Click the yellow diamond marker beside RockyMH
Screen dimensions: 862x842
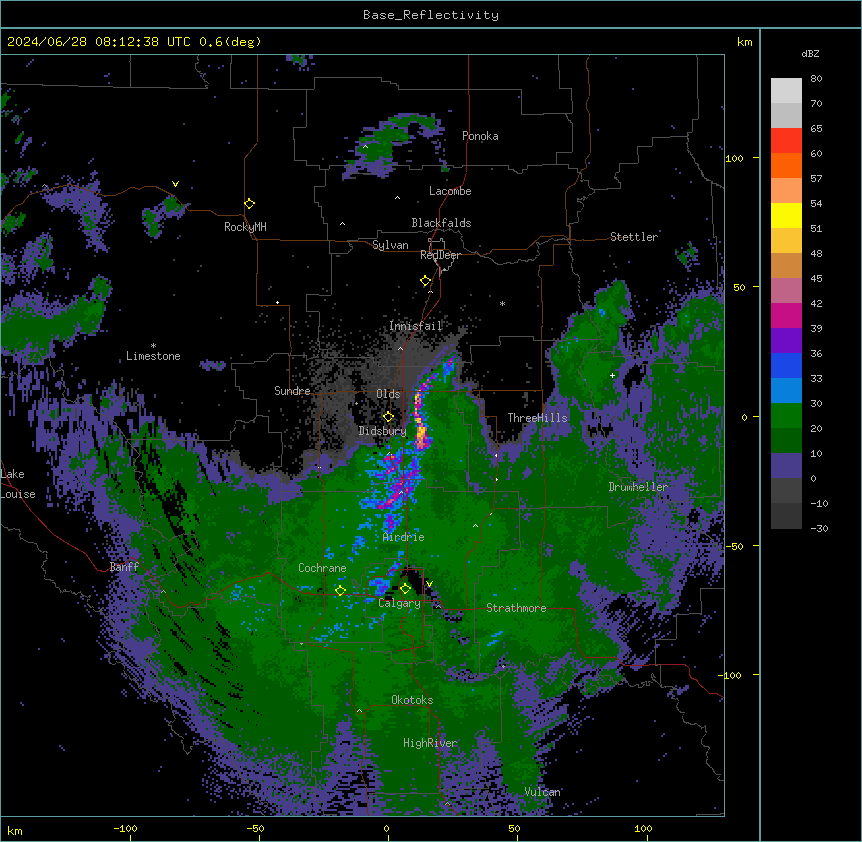click(250, 204)
